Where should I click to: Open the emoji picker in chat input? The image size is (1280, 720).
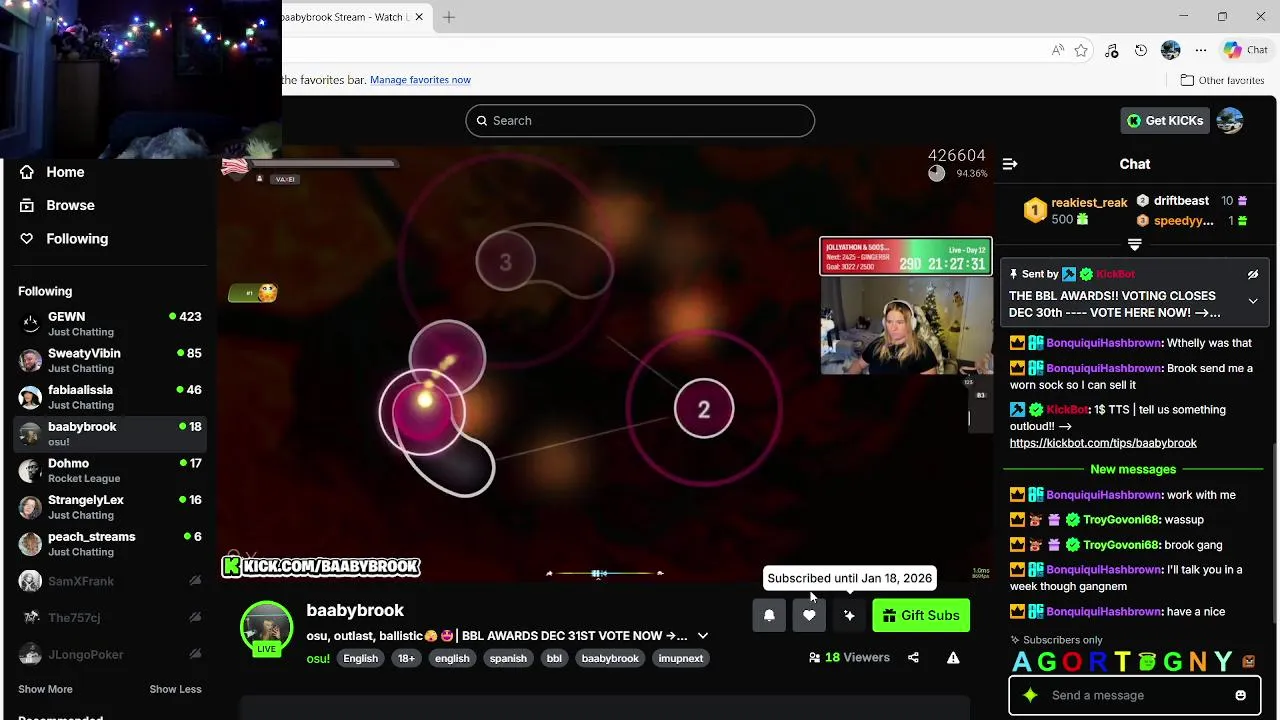pos(1240,695)
